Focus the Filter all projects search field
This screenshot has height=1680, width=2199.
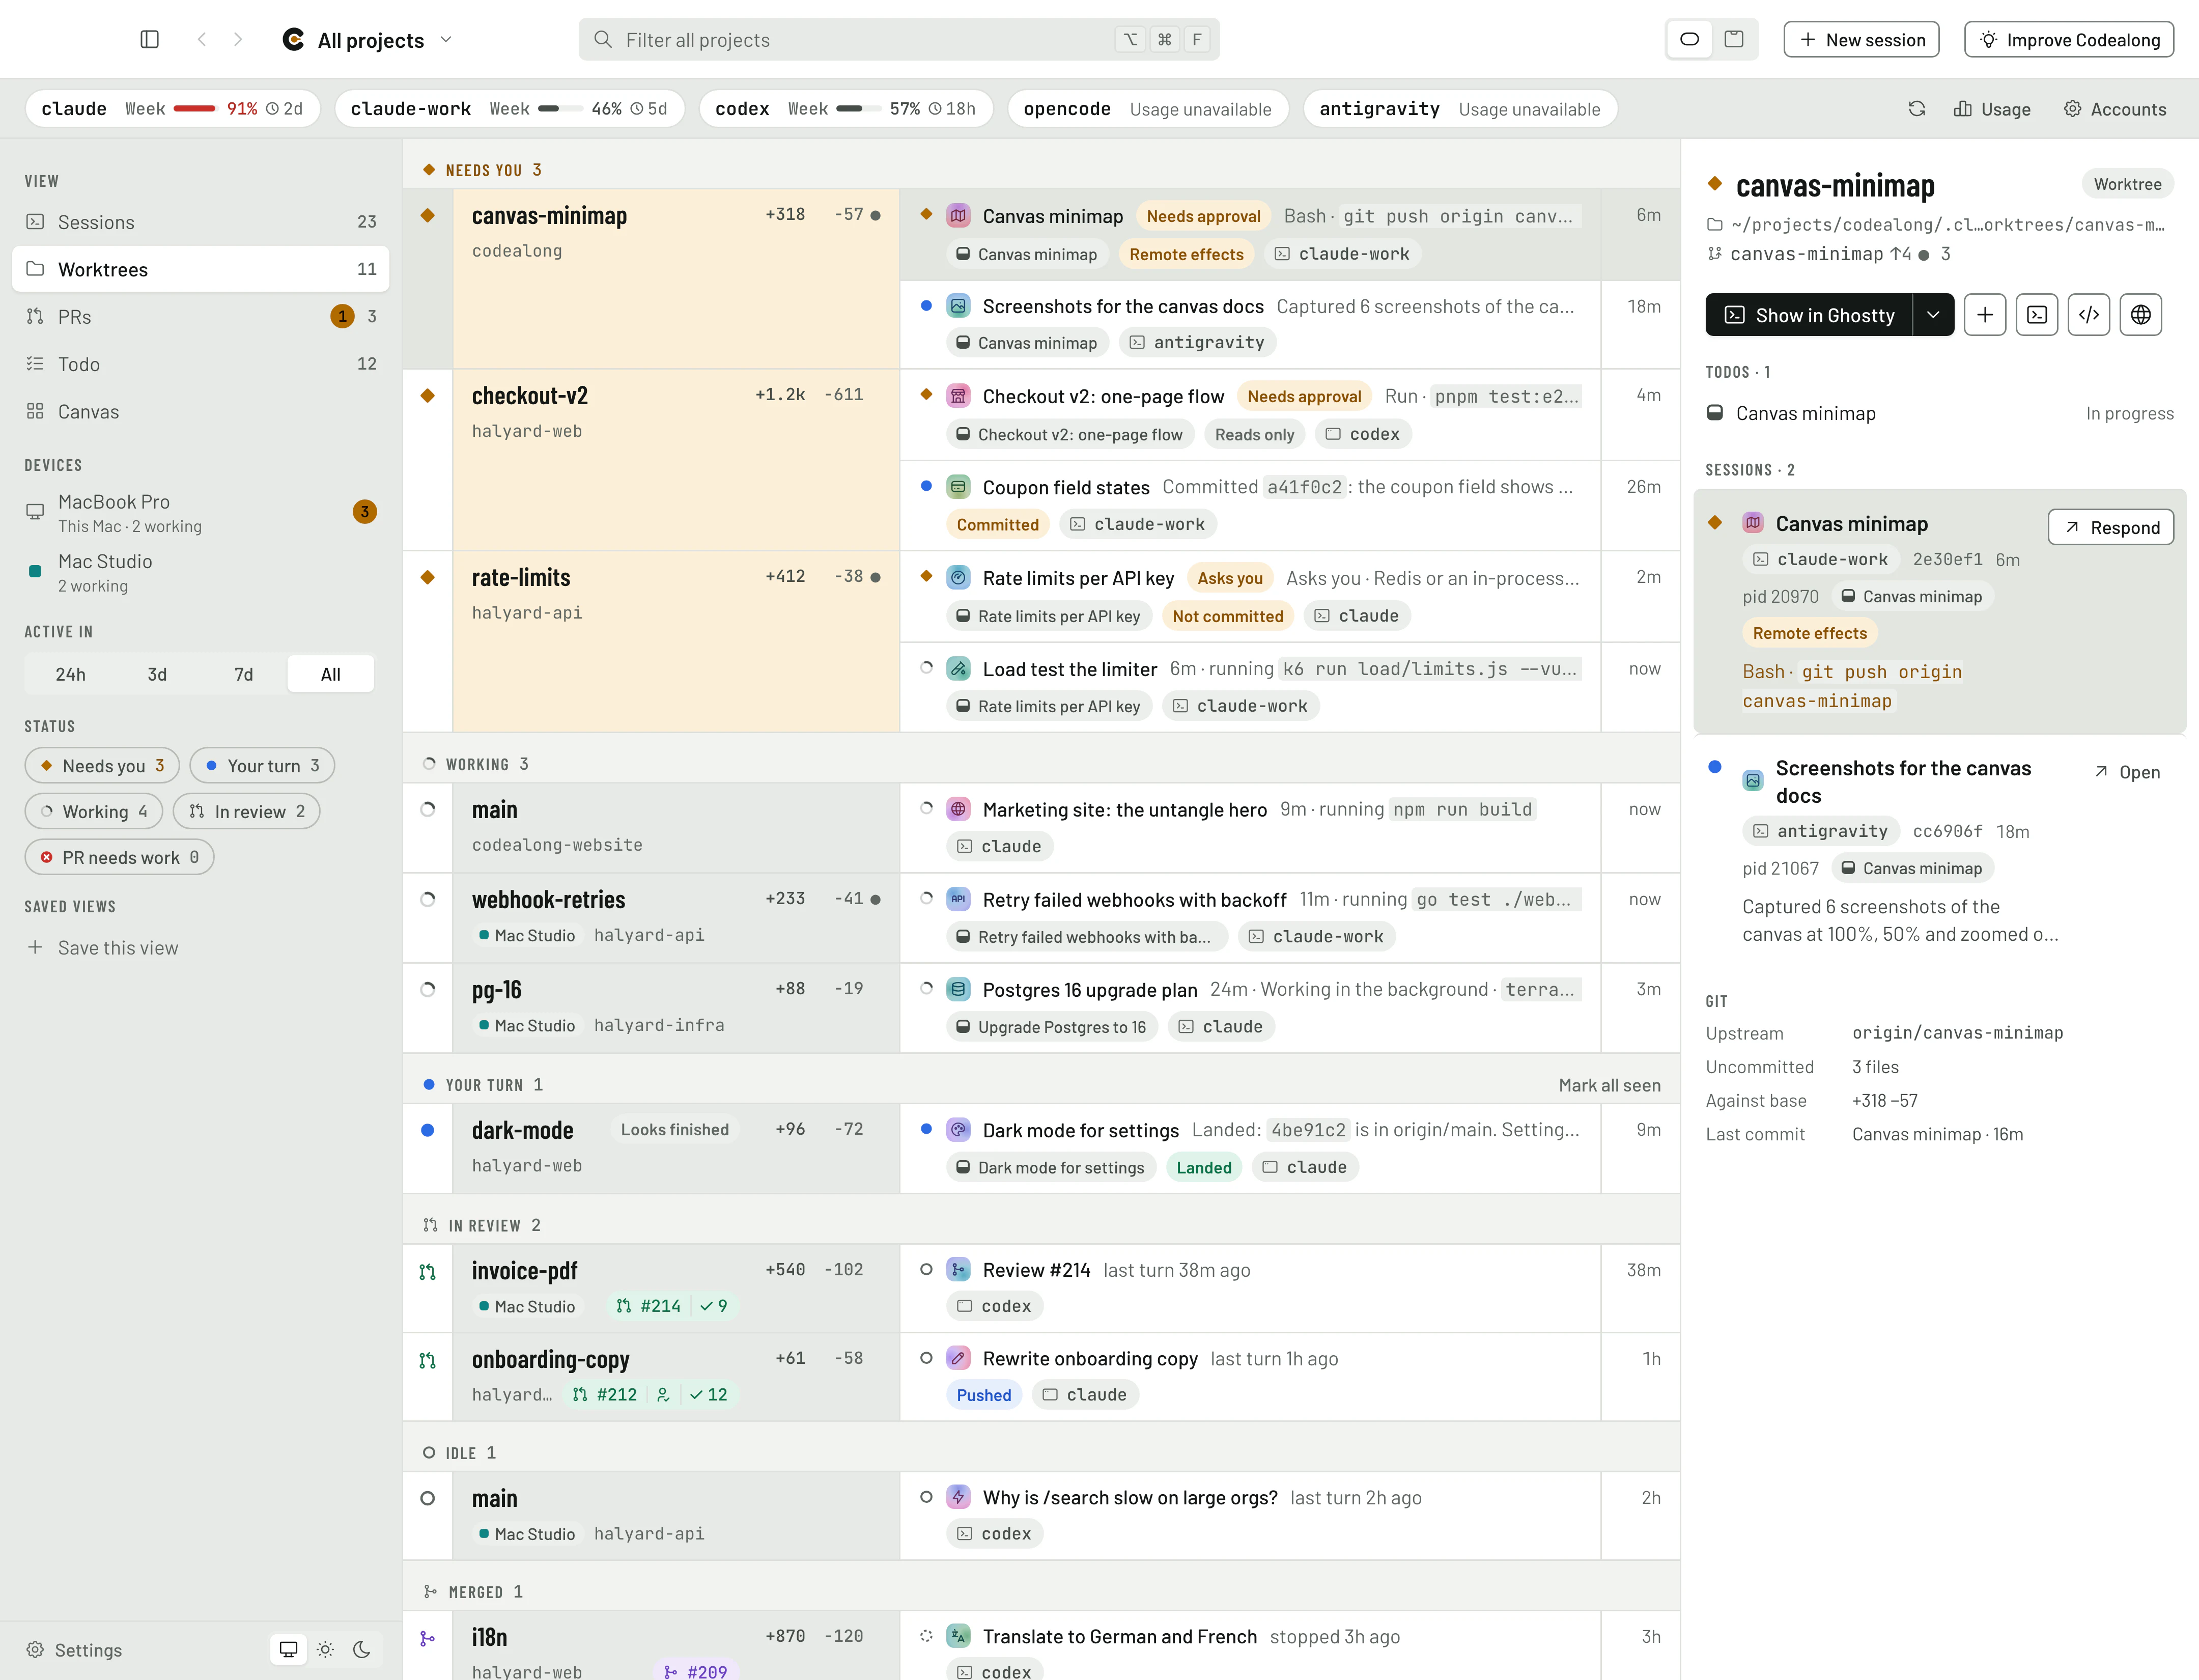click(x=898, y=39)
